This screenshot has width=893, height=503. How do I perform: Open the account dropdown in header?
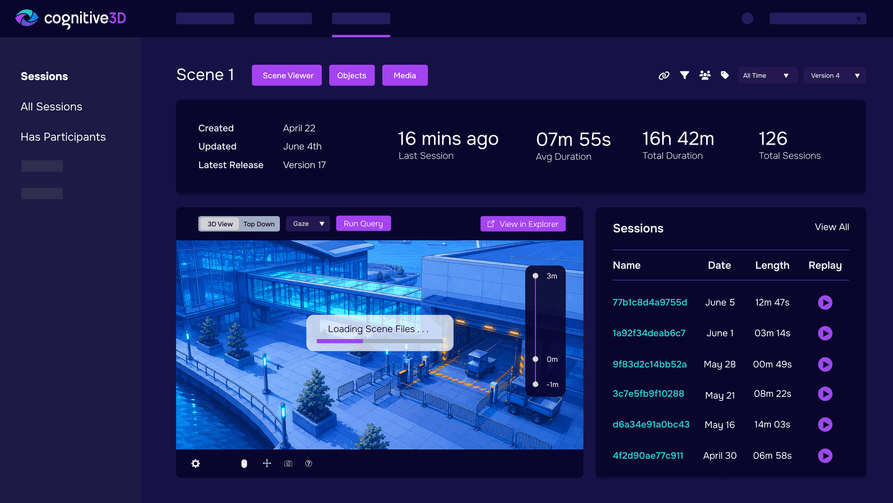[x=817, y=19]
